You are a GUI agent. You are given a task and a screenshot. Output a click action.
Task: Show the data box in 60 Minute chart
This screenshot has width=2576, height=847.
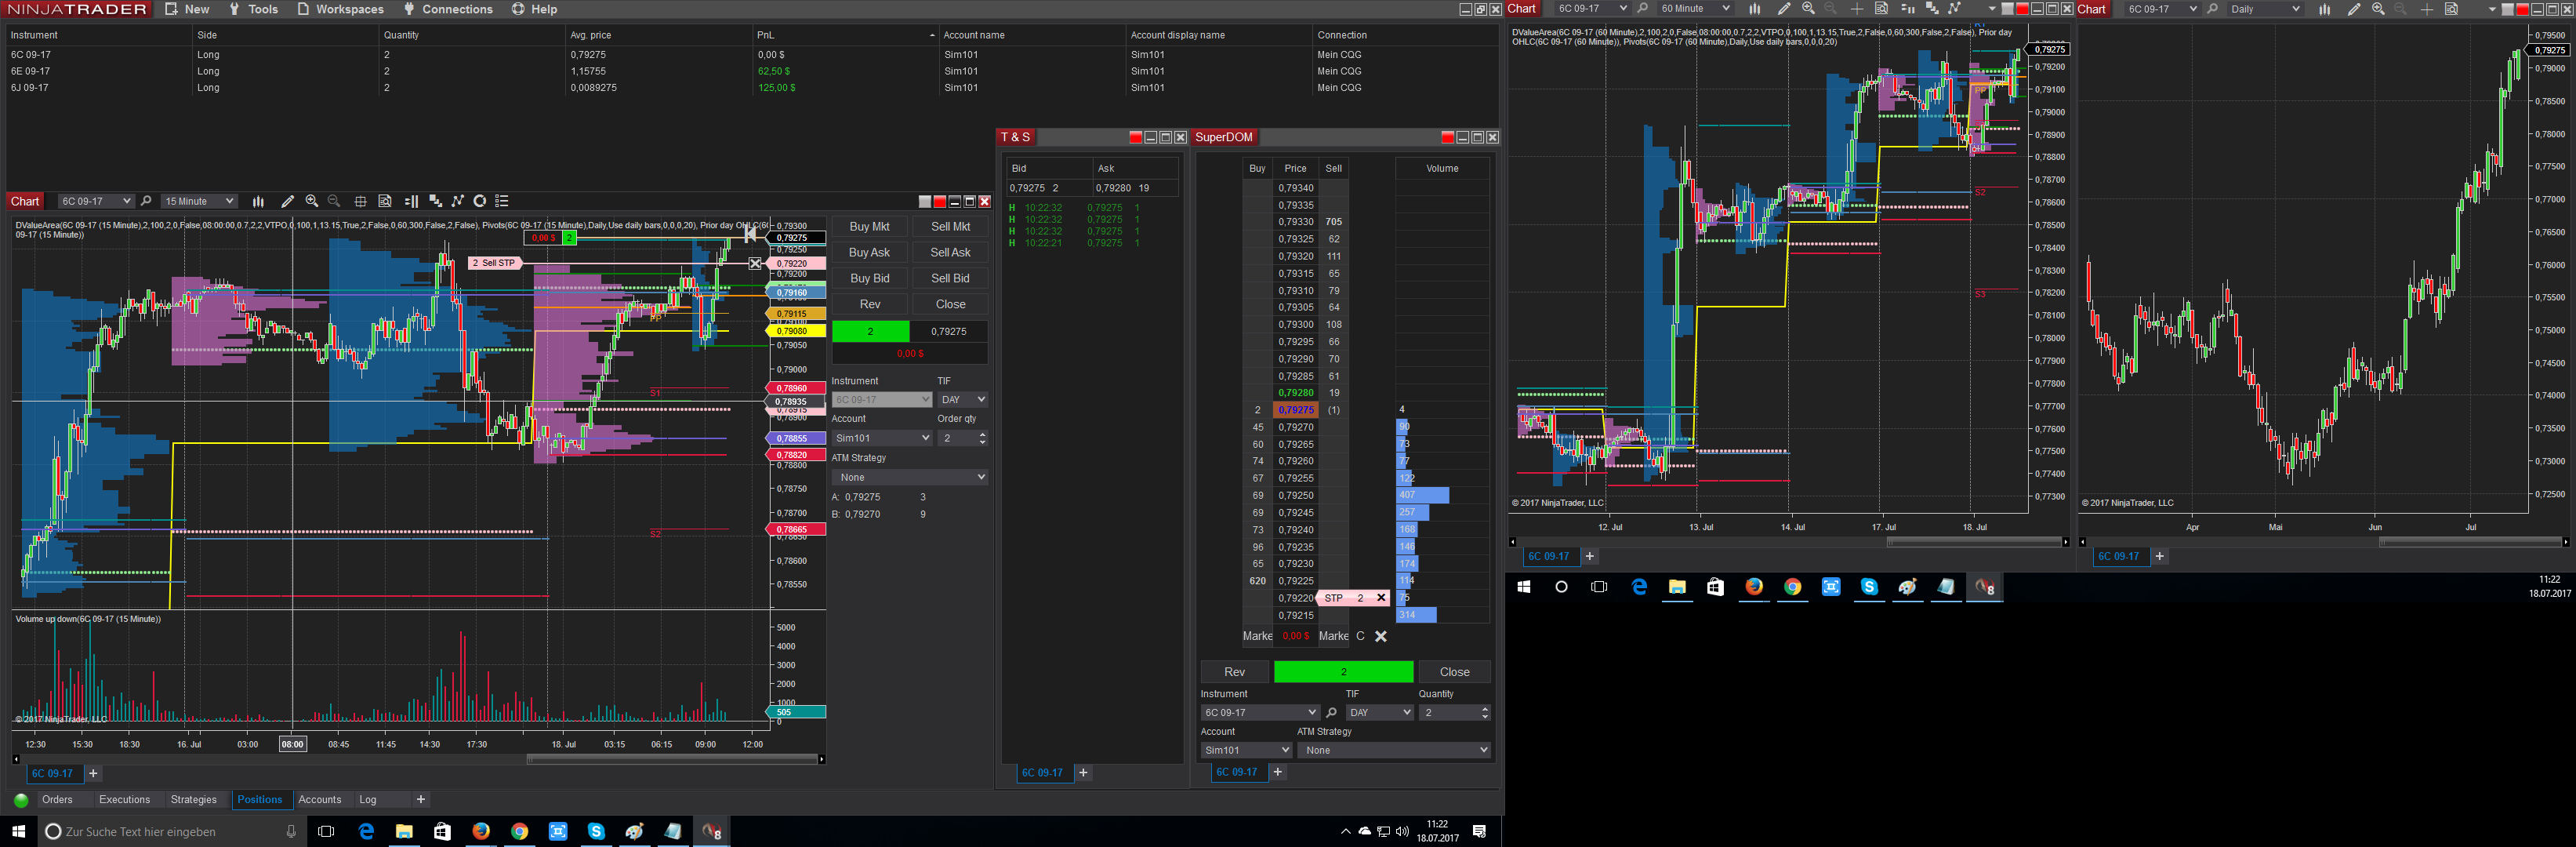pos(1881,9)
